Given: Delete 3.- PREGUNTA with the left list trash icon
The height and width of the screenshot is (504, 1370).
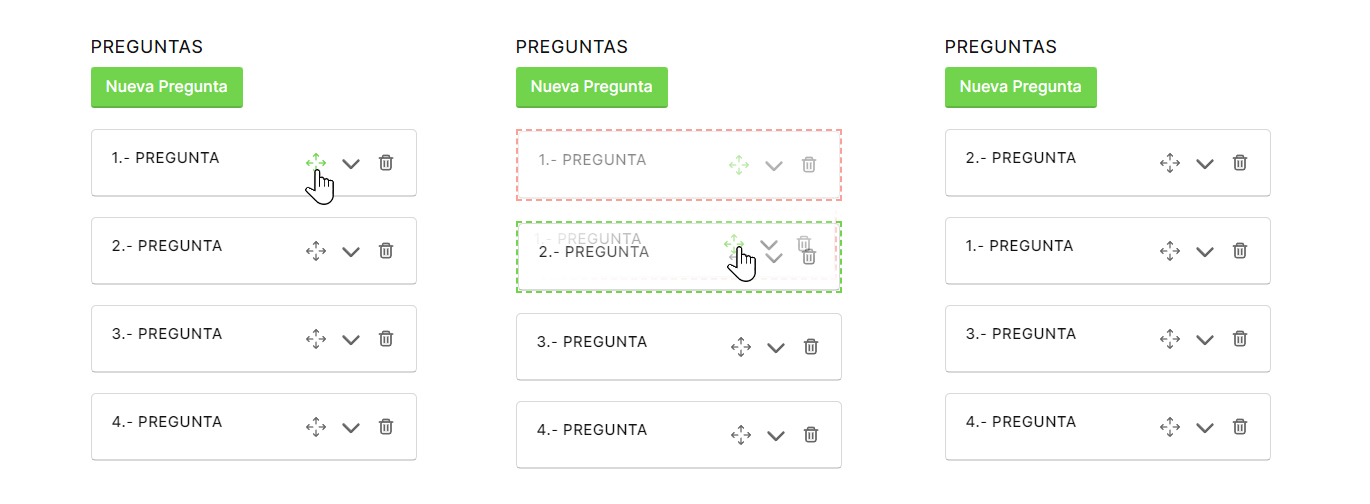Looking at the screenshot, I should pyautogui.click(x=386, y=339).
